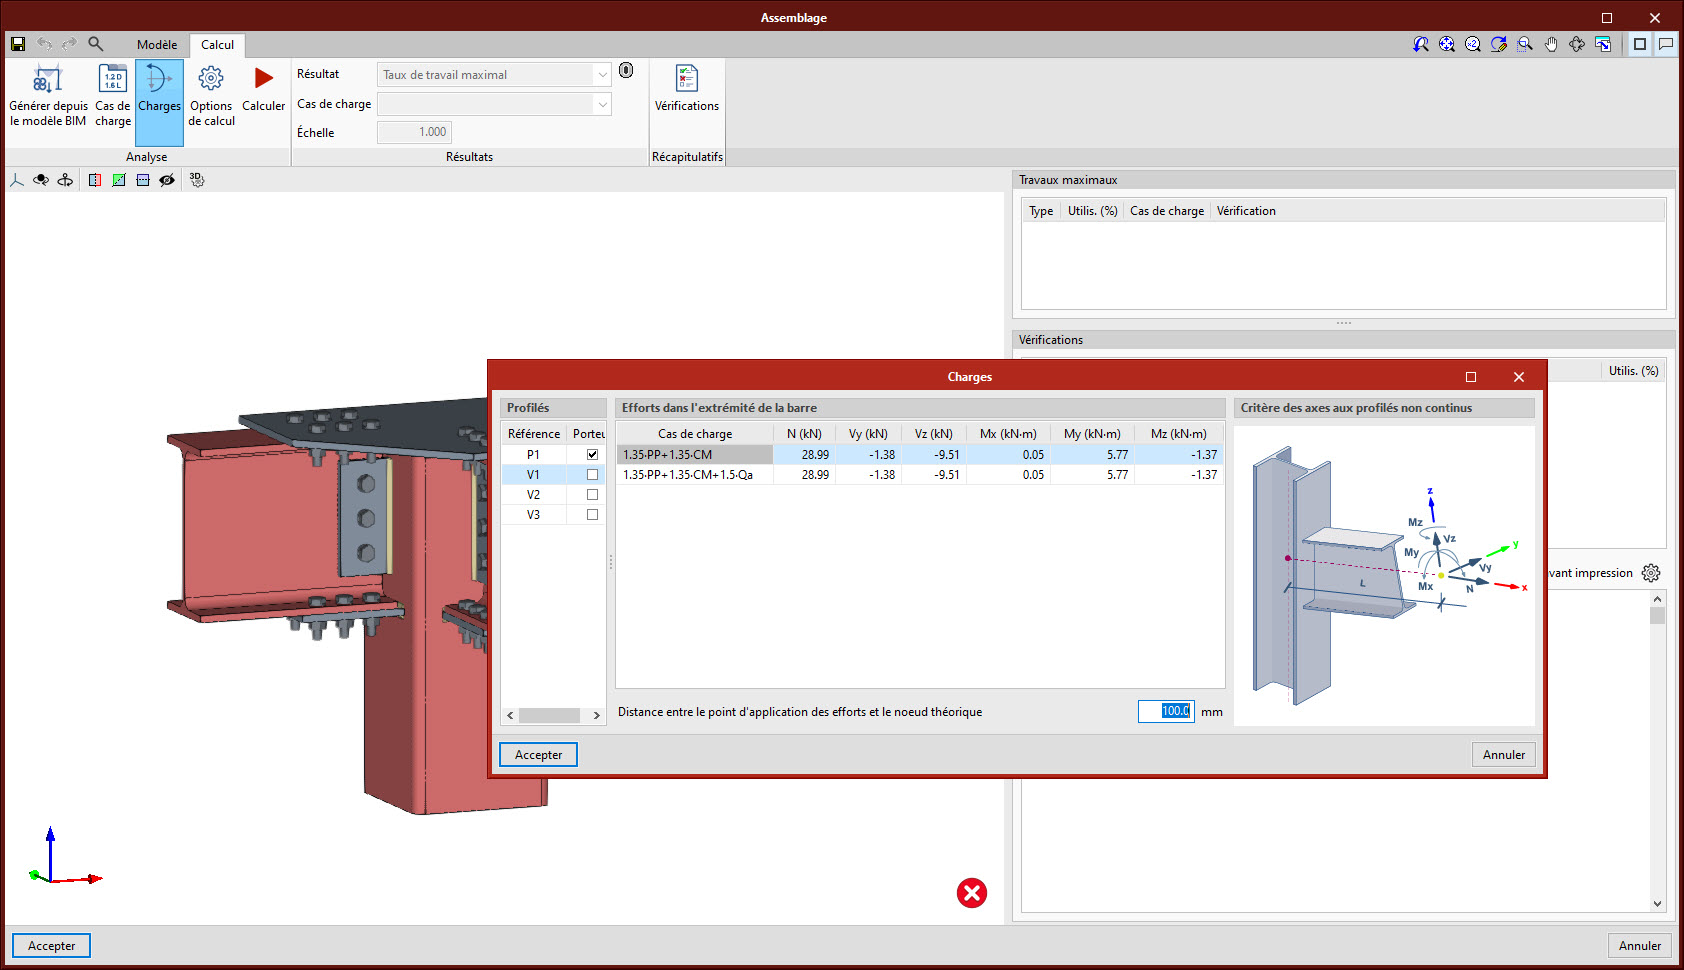Viewport: 1684px width, 970px height.
Task: Click the Calculer play icon
Action: [263, 79]
